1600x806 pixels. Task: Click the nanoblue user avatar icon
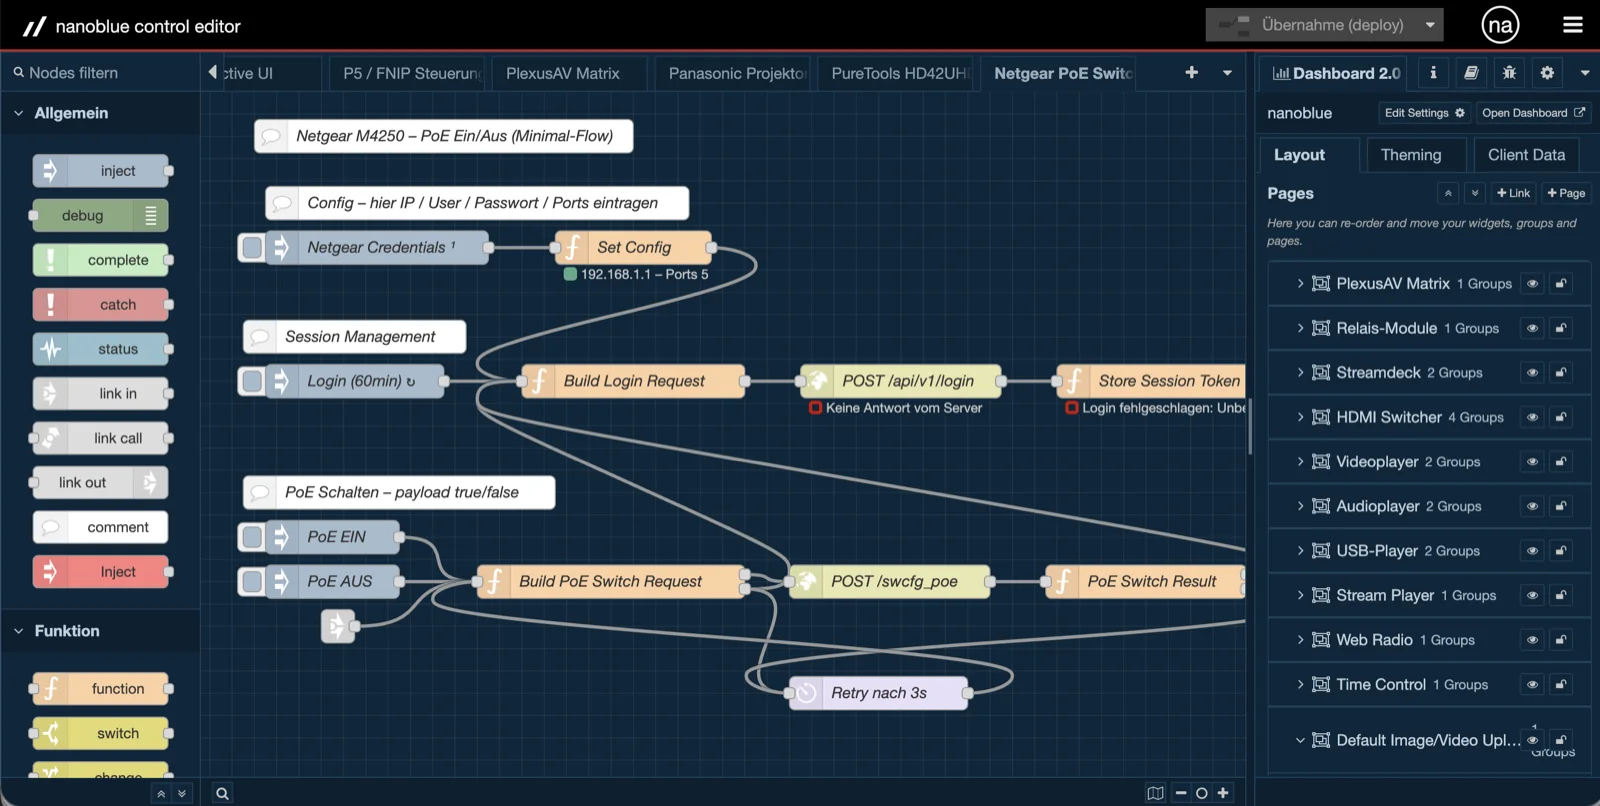tap(1500, 25)
